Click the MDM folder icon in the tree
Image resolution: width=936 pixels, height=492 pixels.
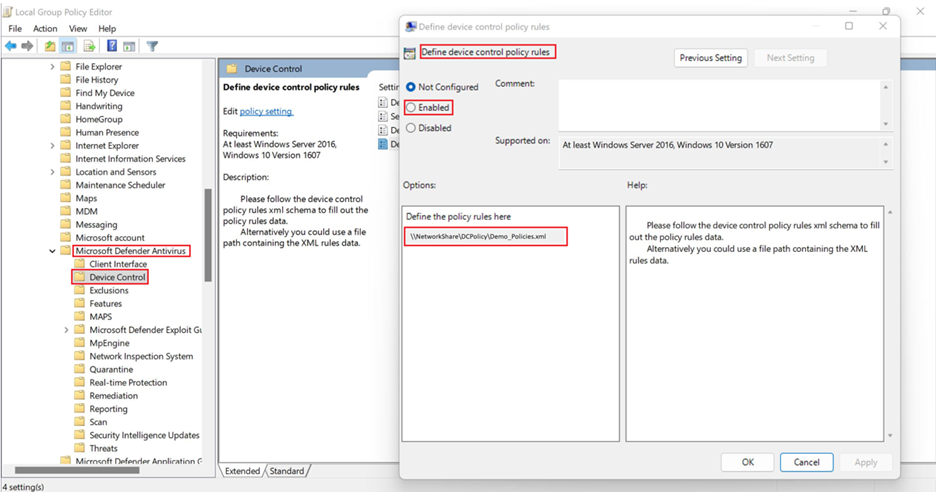[66, 211]
